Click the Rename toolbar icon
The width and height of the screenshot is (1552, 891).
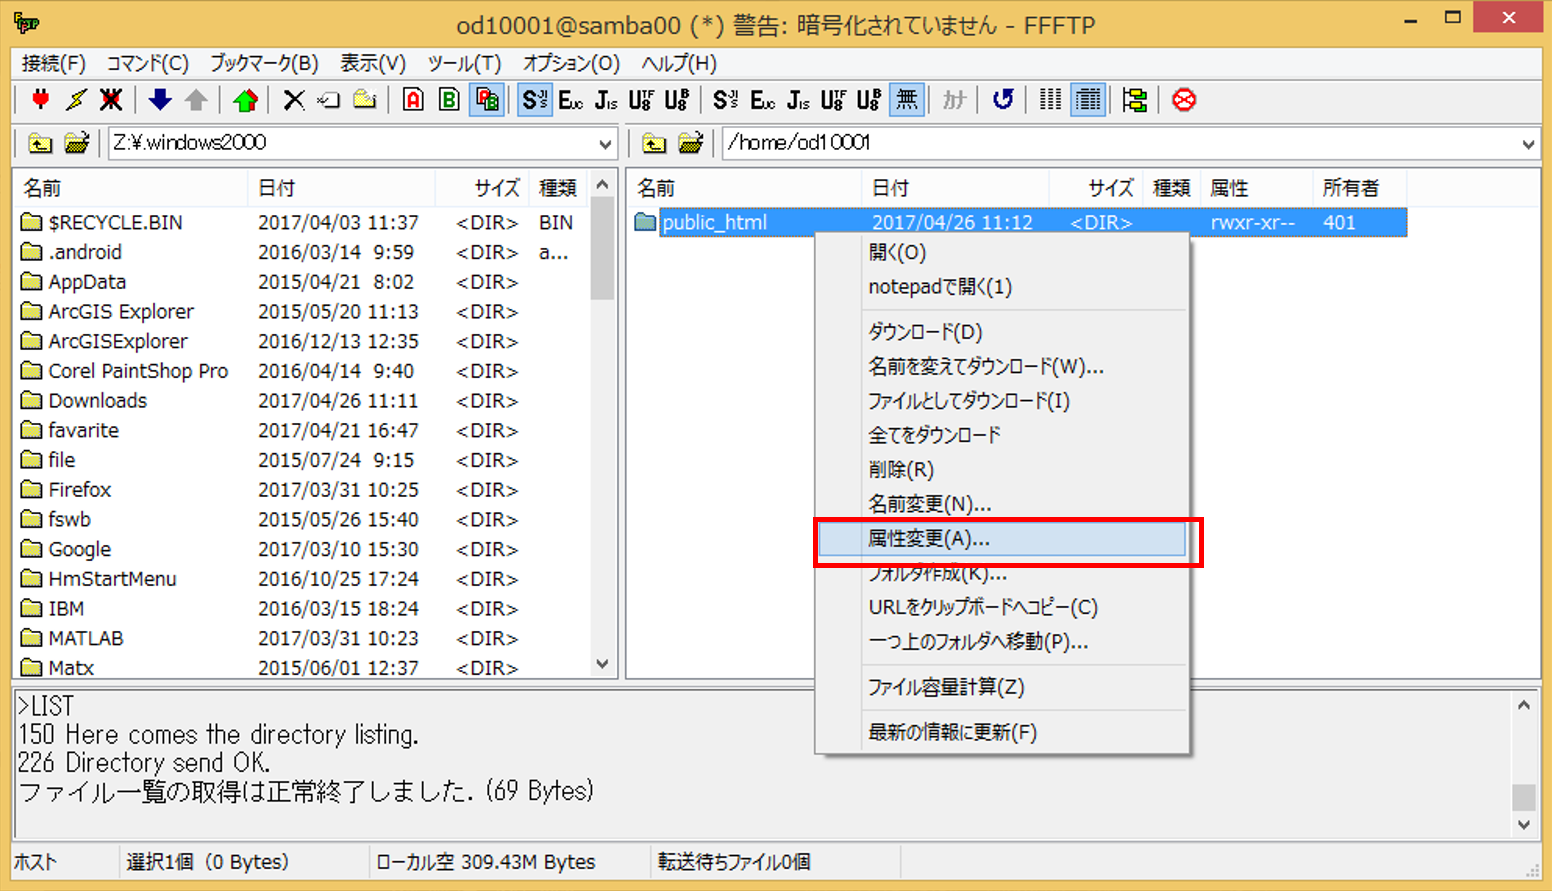329,100
